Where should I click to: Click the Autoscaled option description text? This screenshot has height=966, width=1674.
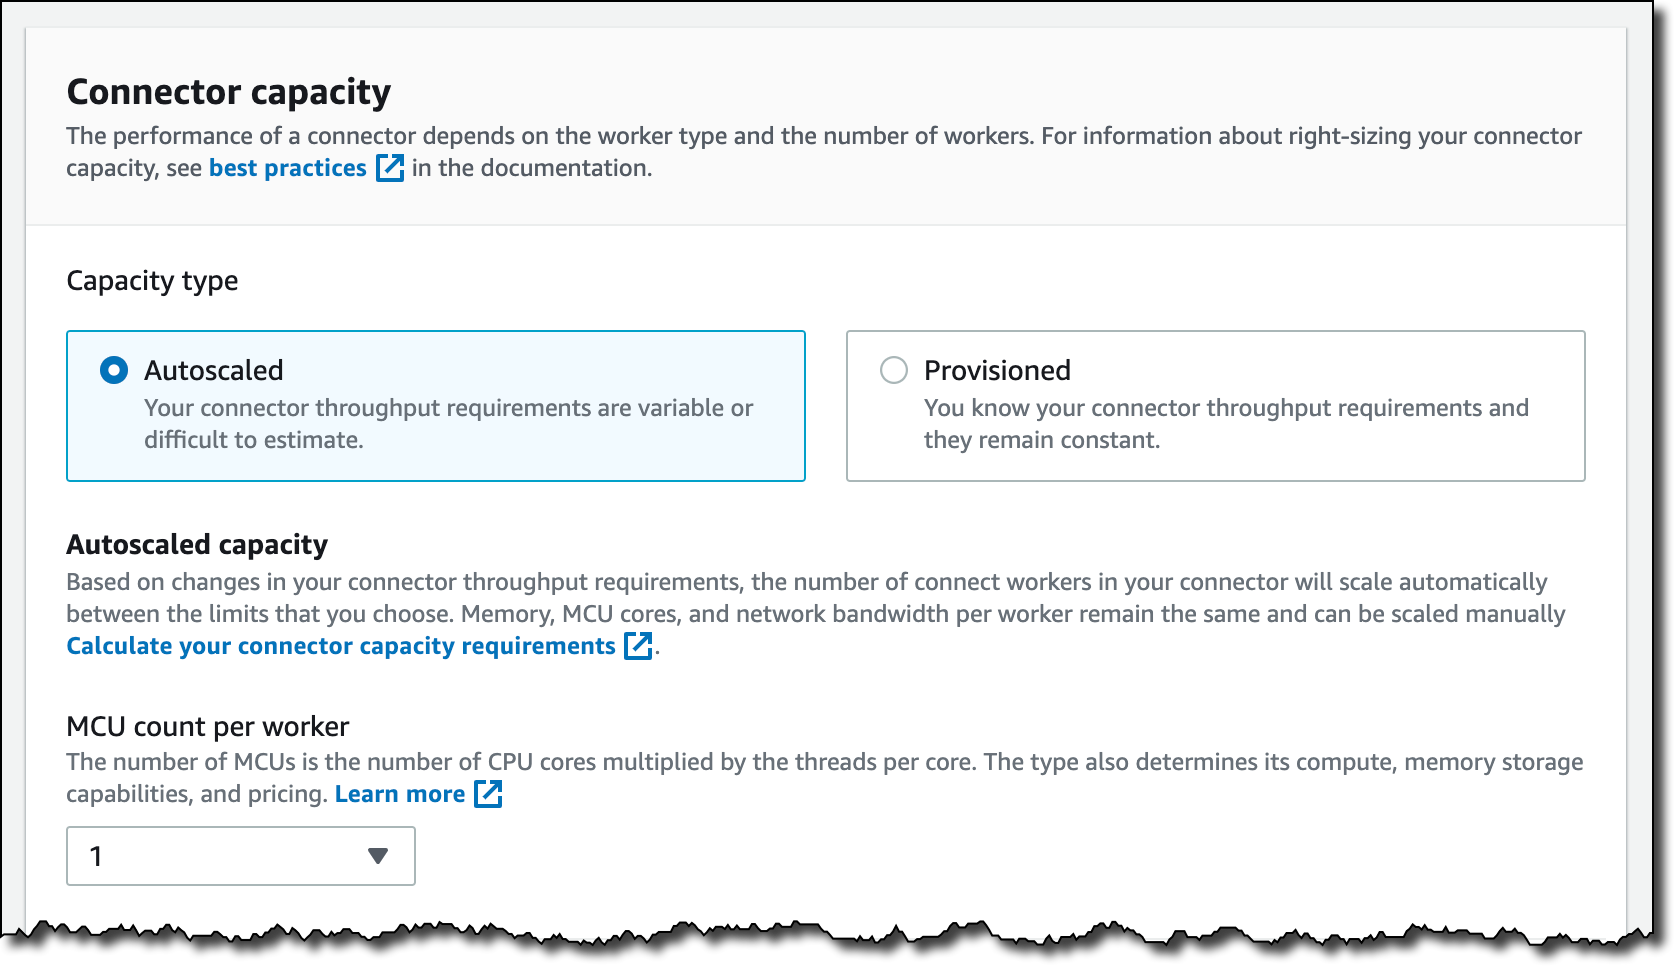coord(448,424)
